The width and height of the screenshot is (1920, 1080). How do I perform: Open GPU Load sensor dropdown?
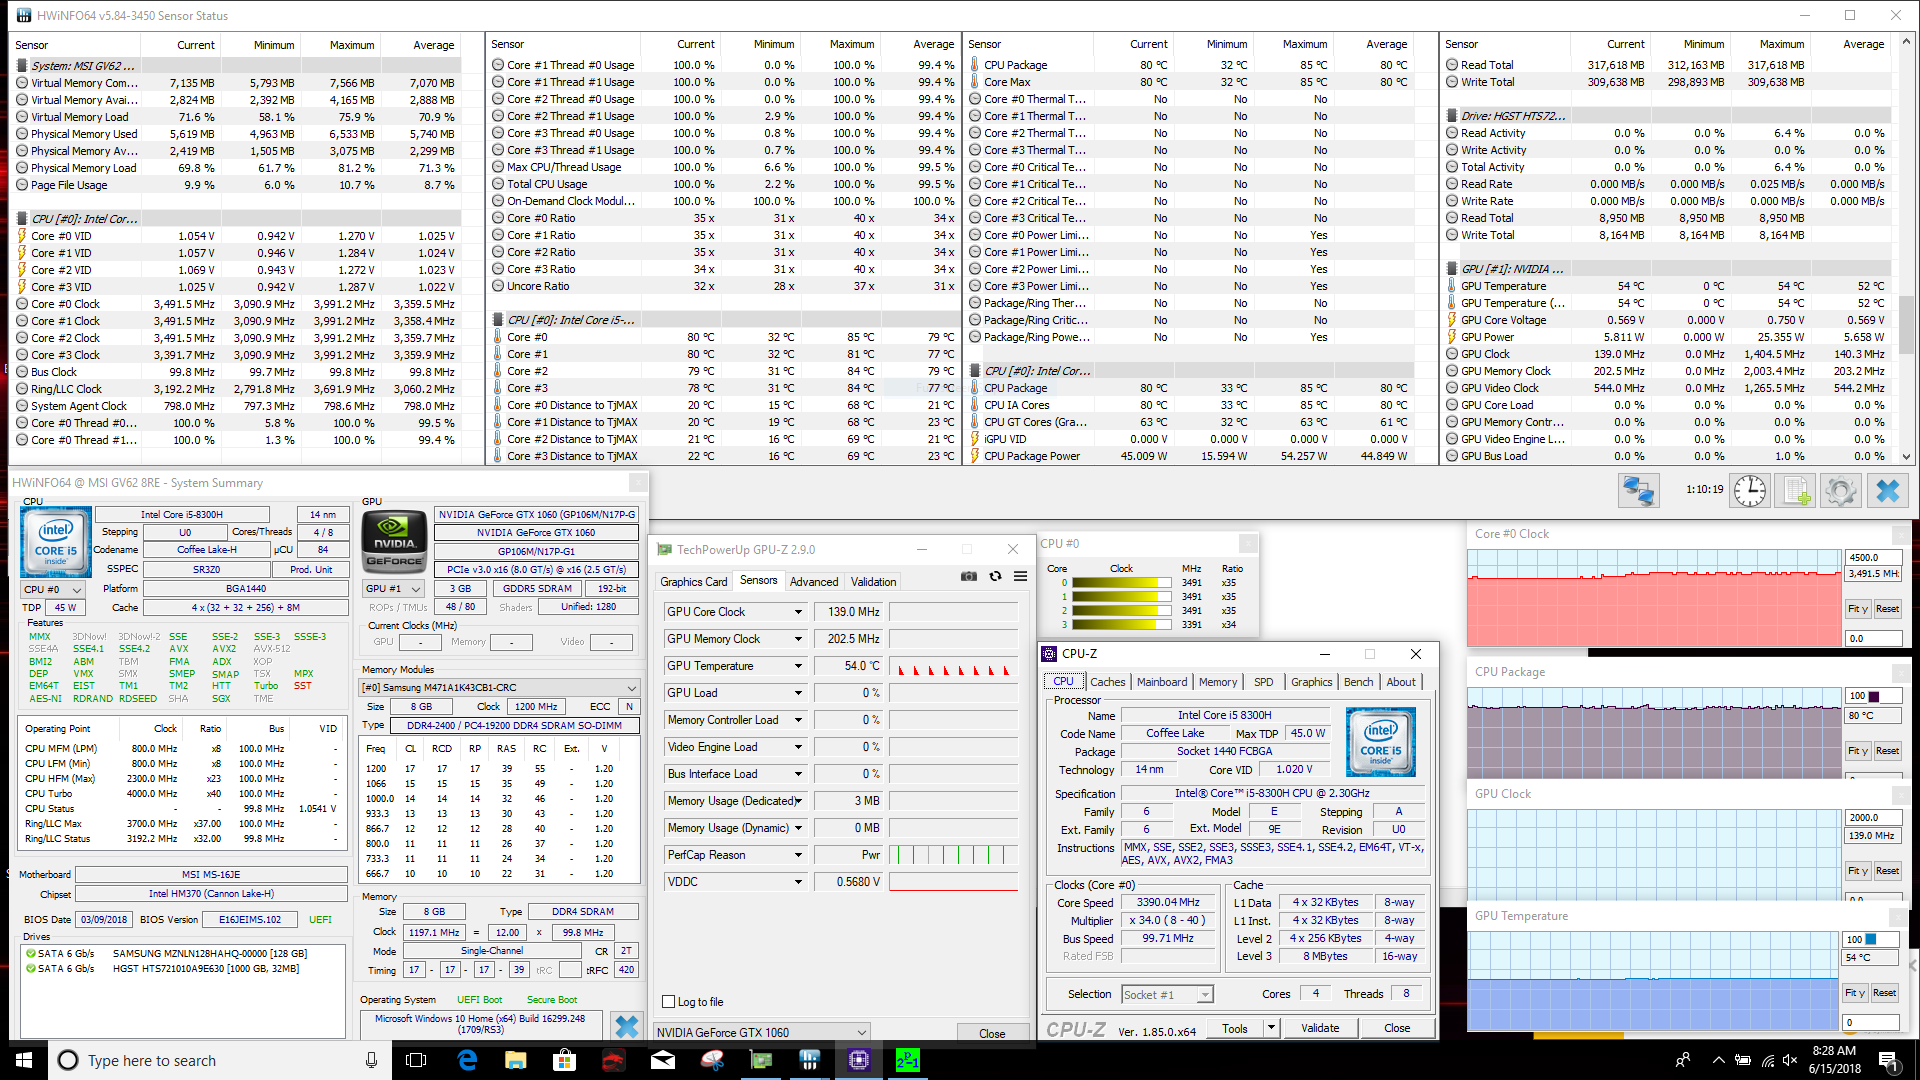click(798, 693)
